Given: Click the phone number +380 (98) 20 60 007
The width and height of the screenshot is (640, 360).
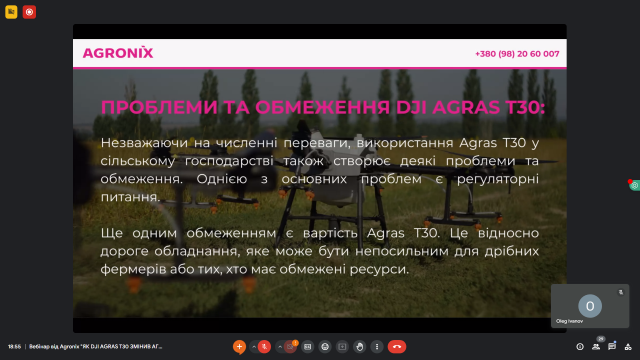Looking at the screenshot, I should (517, 54).
